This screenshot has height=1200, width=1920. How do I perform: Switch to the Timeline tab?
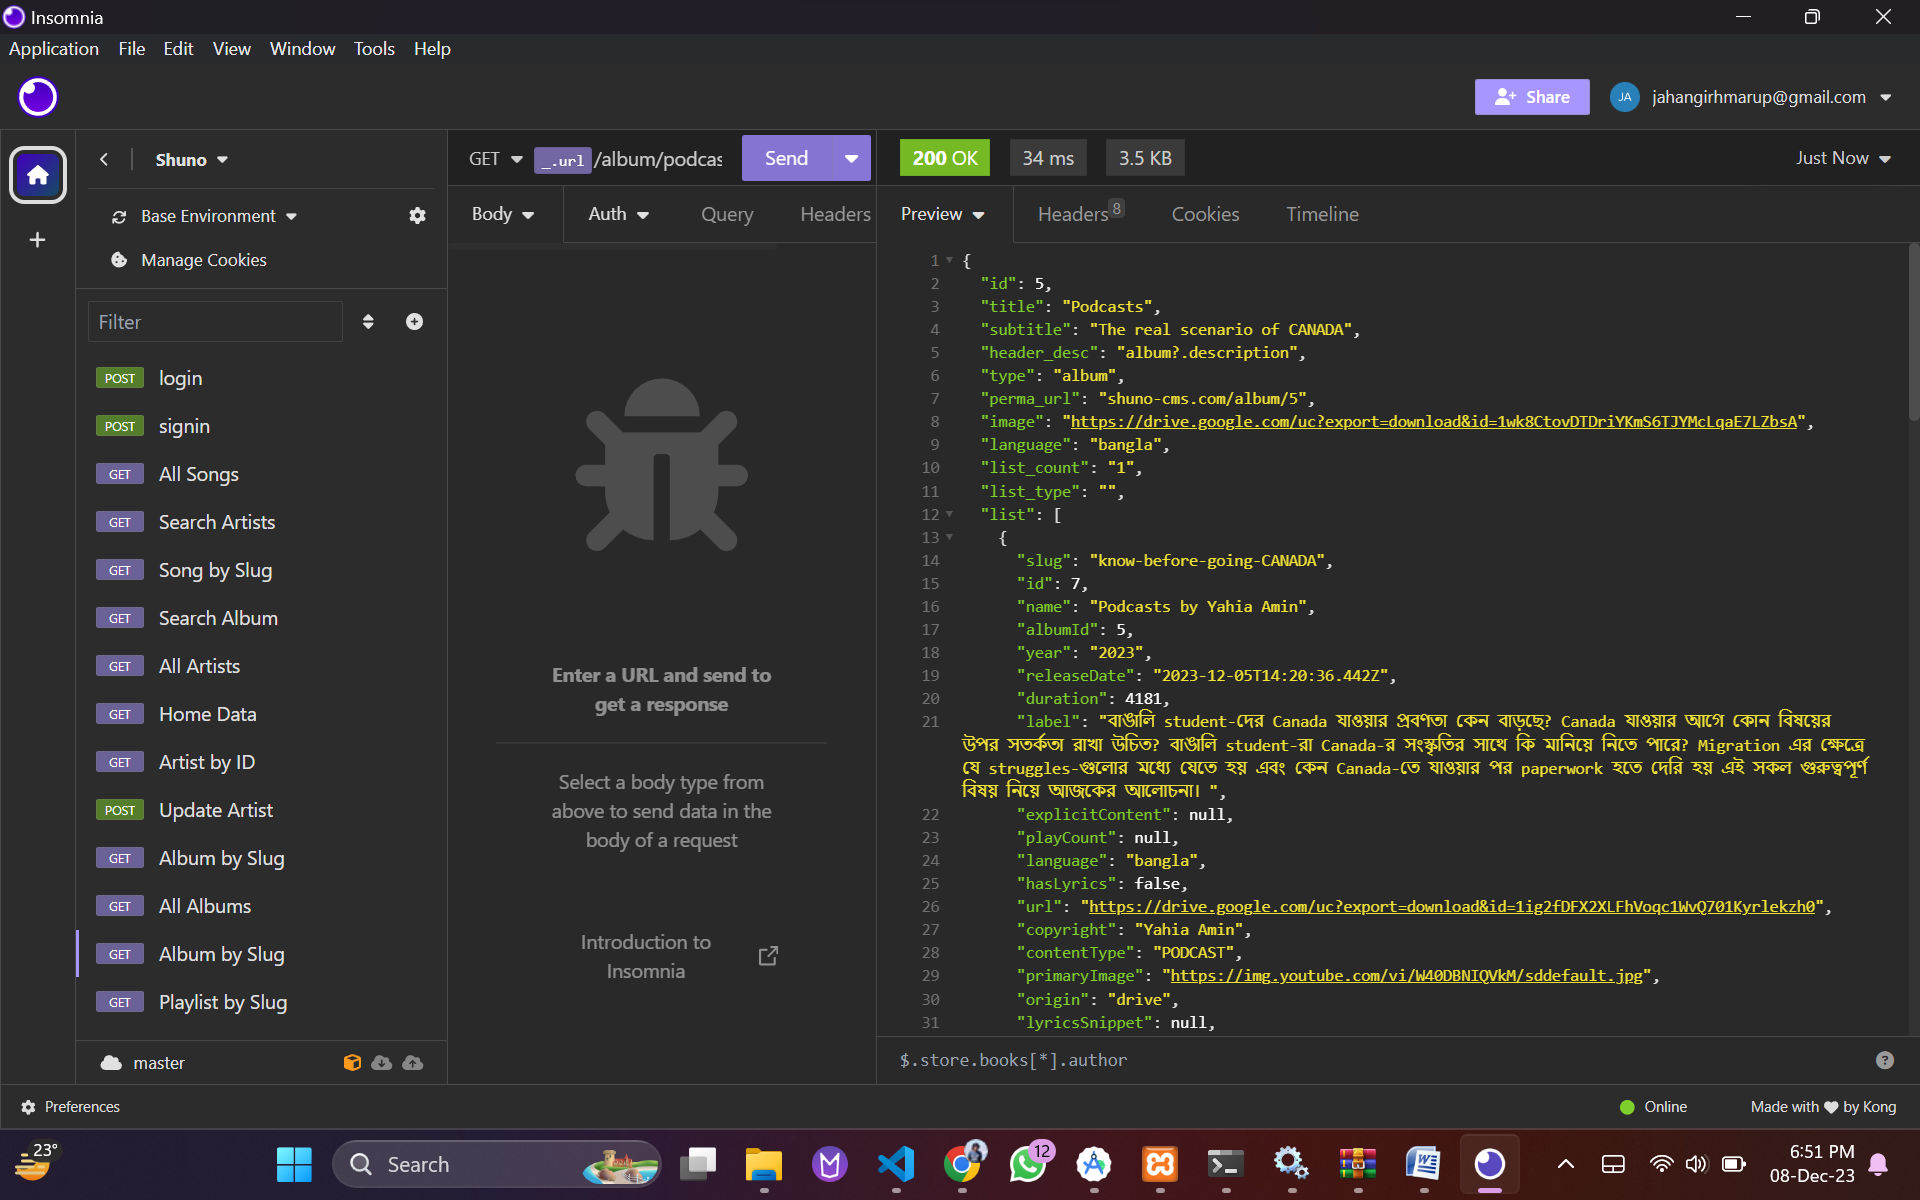coord(1322,214)
